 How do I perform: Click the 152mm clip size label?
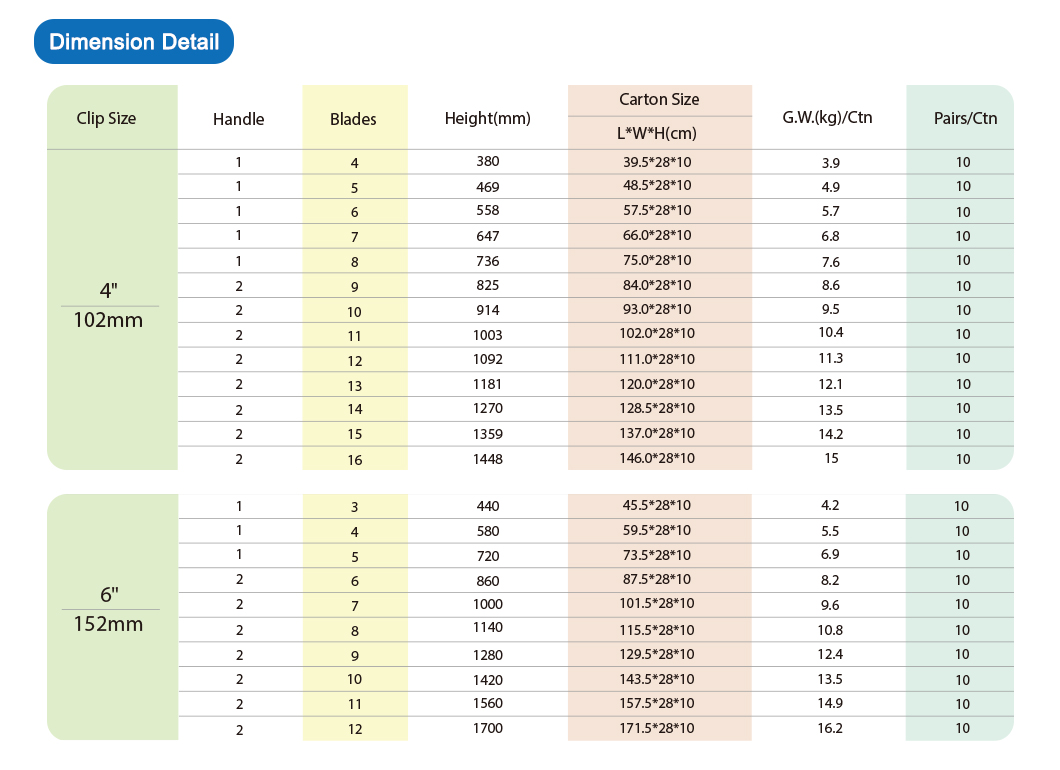point(108,623)
